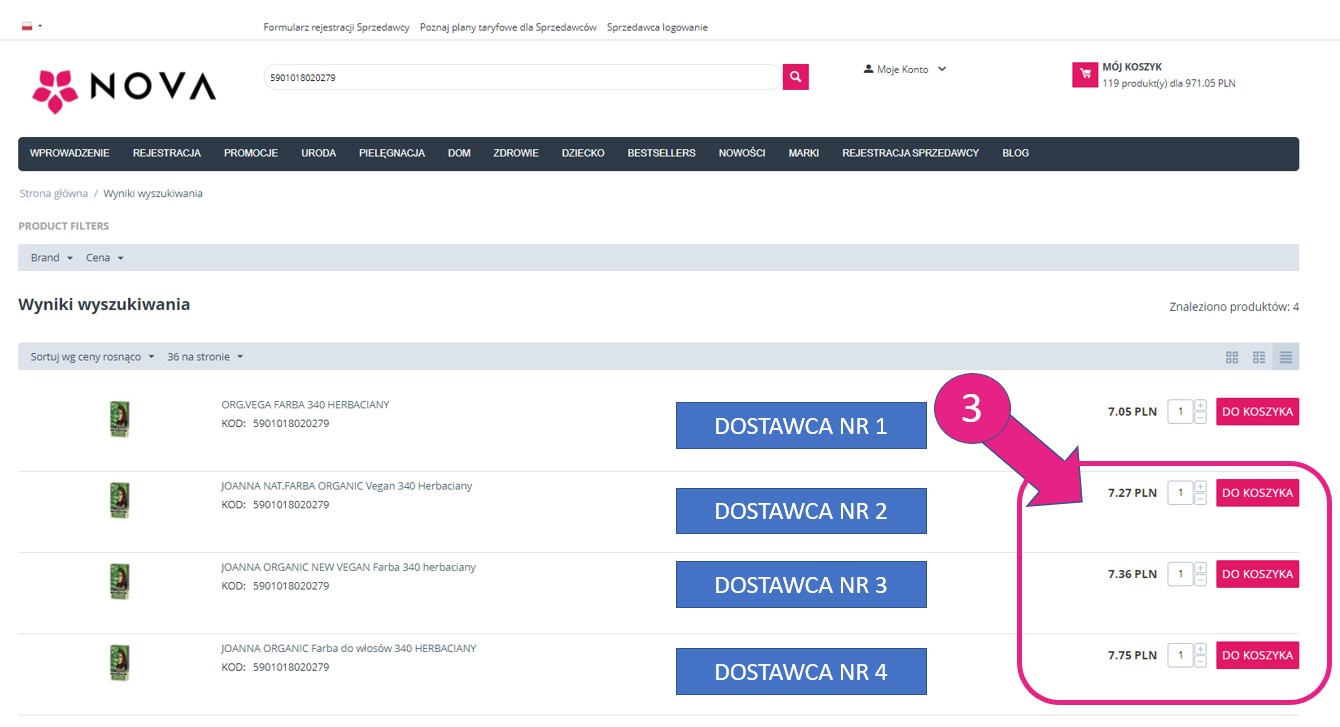Increase quantity for the 7.36 PLN product
The width and height of the screenshot is (1340, 727).
(1200, 568)
